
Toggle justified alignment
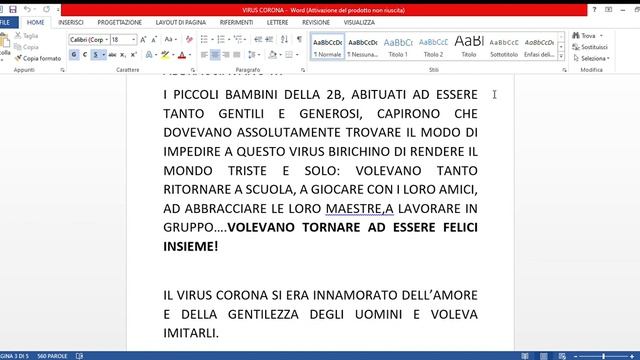point(236,55)
